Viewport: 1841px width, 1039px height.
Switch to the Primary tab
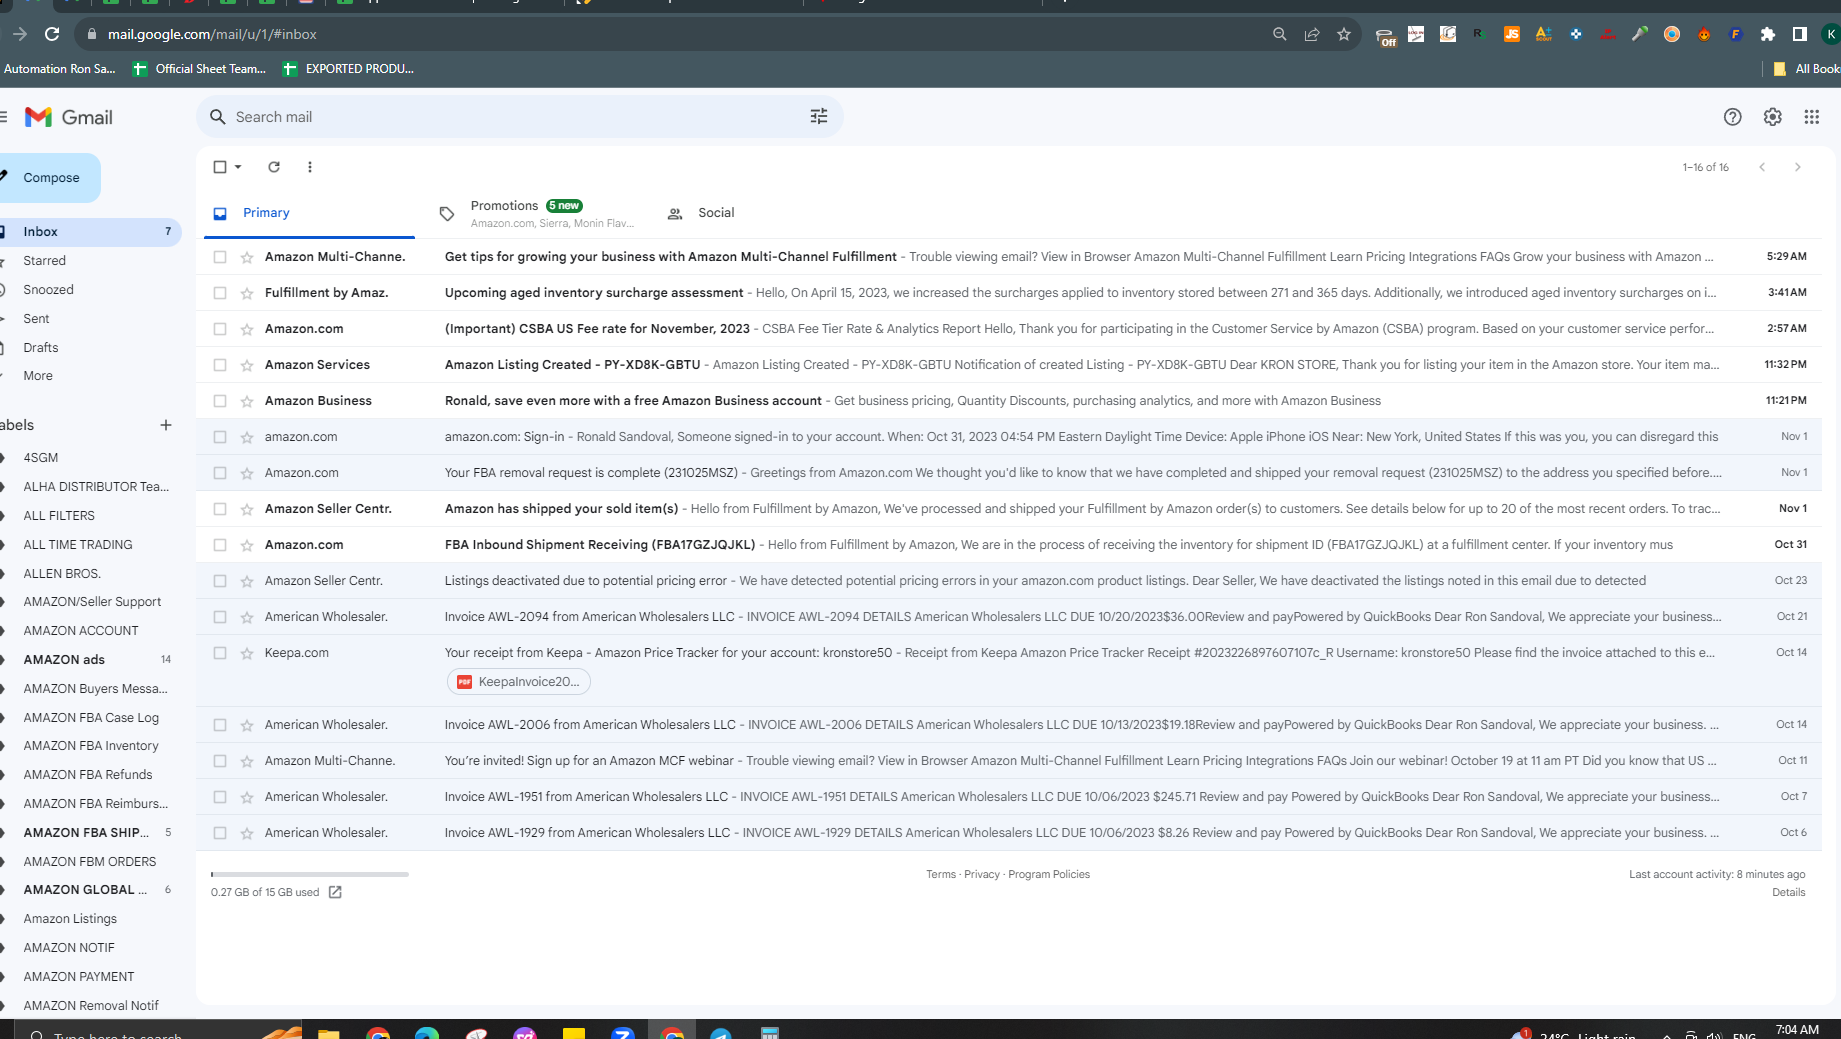point(309,213)
